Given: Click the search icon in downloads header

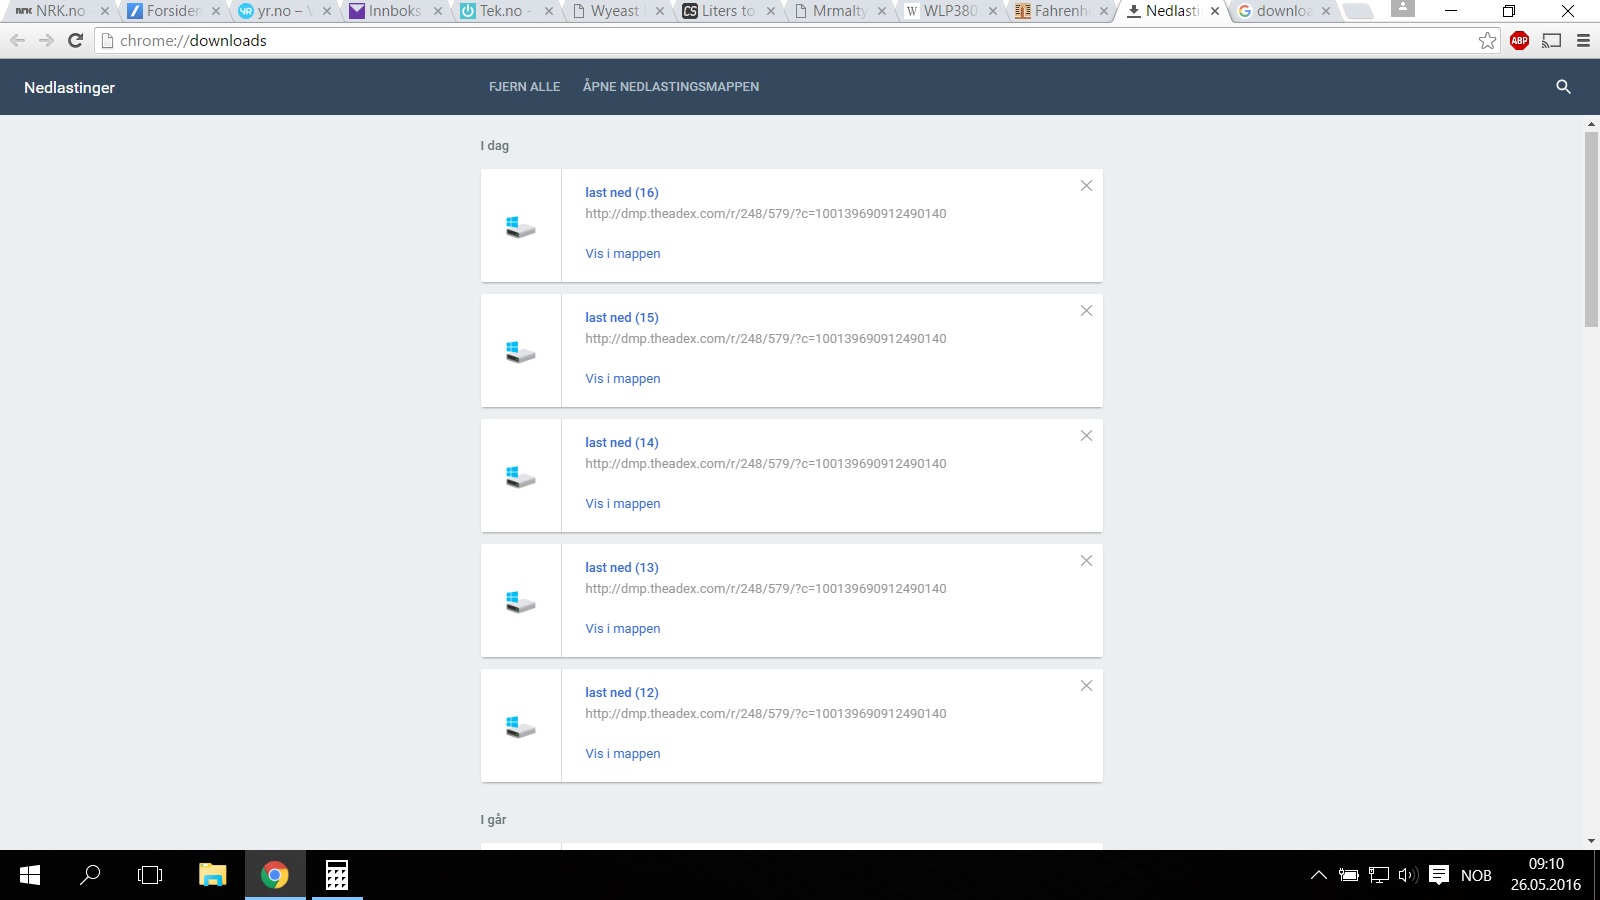Looking at the screenshot, I should 1564,87.
